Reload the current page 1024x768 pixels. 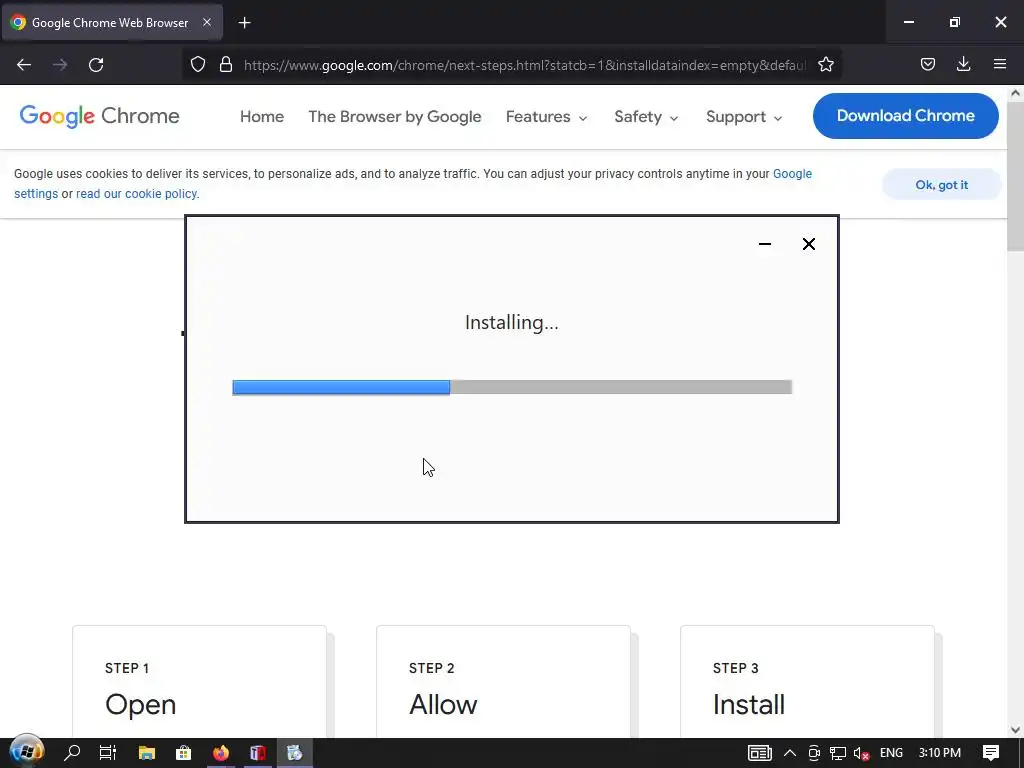[x=96, y=65]
